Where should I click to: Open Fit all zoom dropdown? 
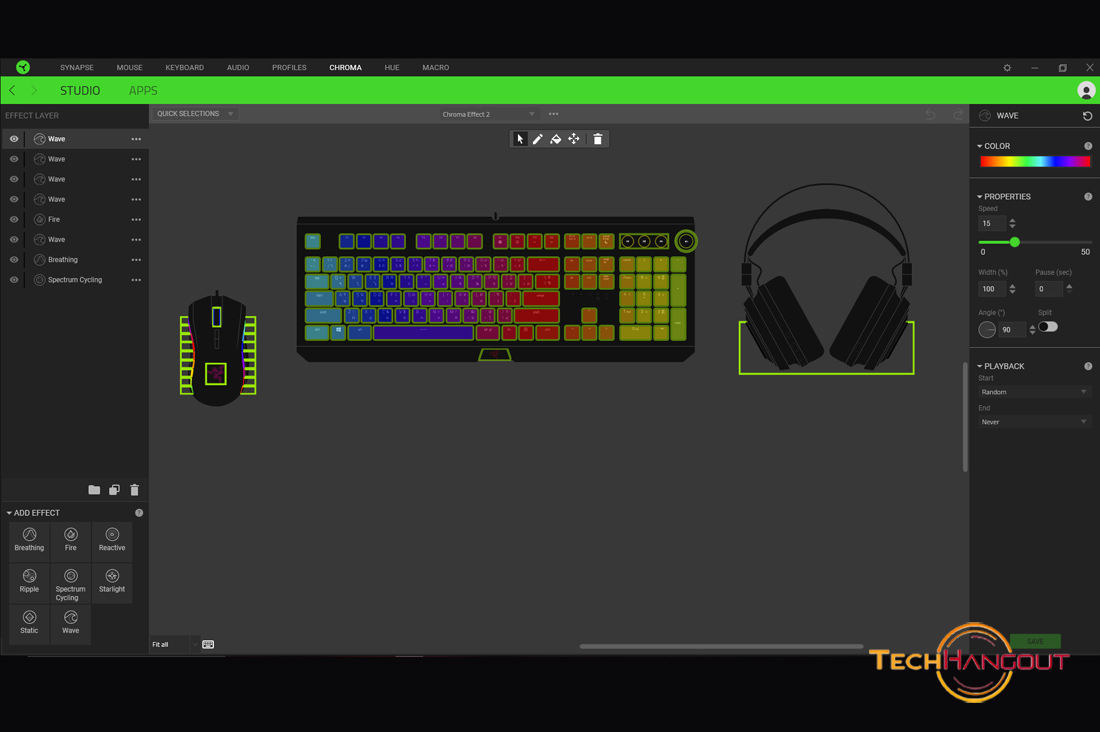click(175, 644)
